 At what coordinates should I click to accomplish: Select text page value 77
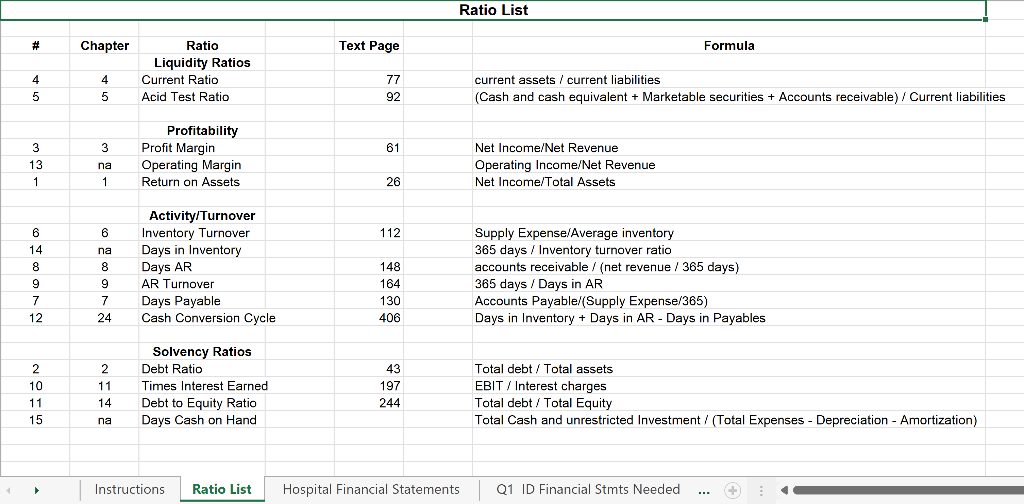[369, 80]
